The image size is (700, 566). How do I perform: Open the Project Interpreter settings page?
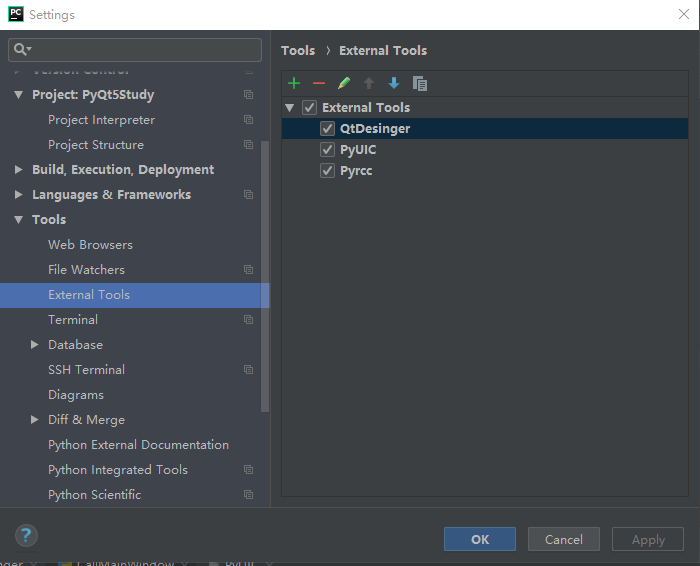[101, 120]
